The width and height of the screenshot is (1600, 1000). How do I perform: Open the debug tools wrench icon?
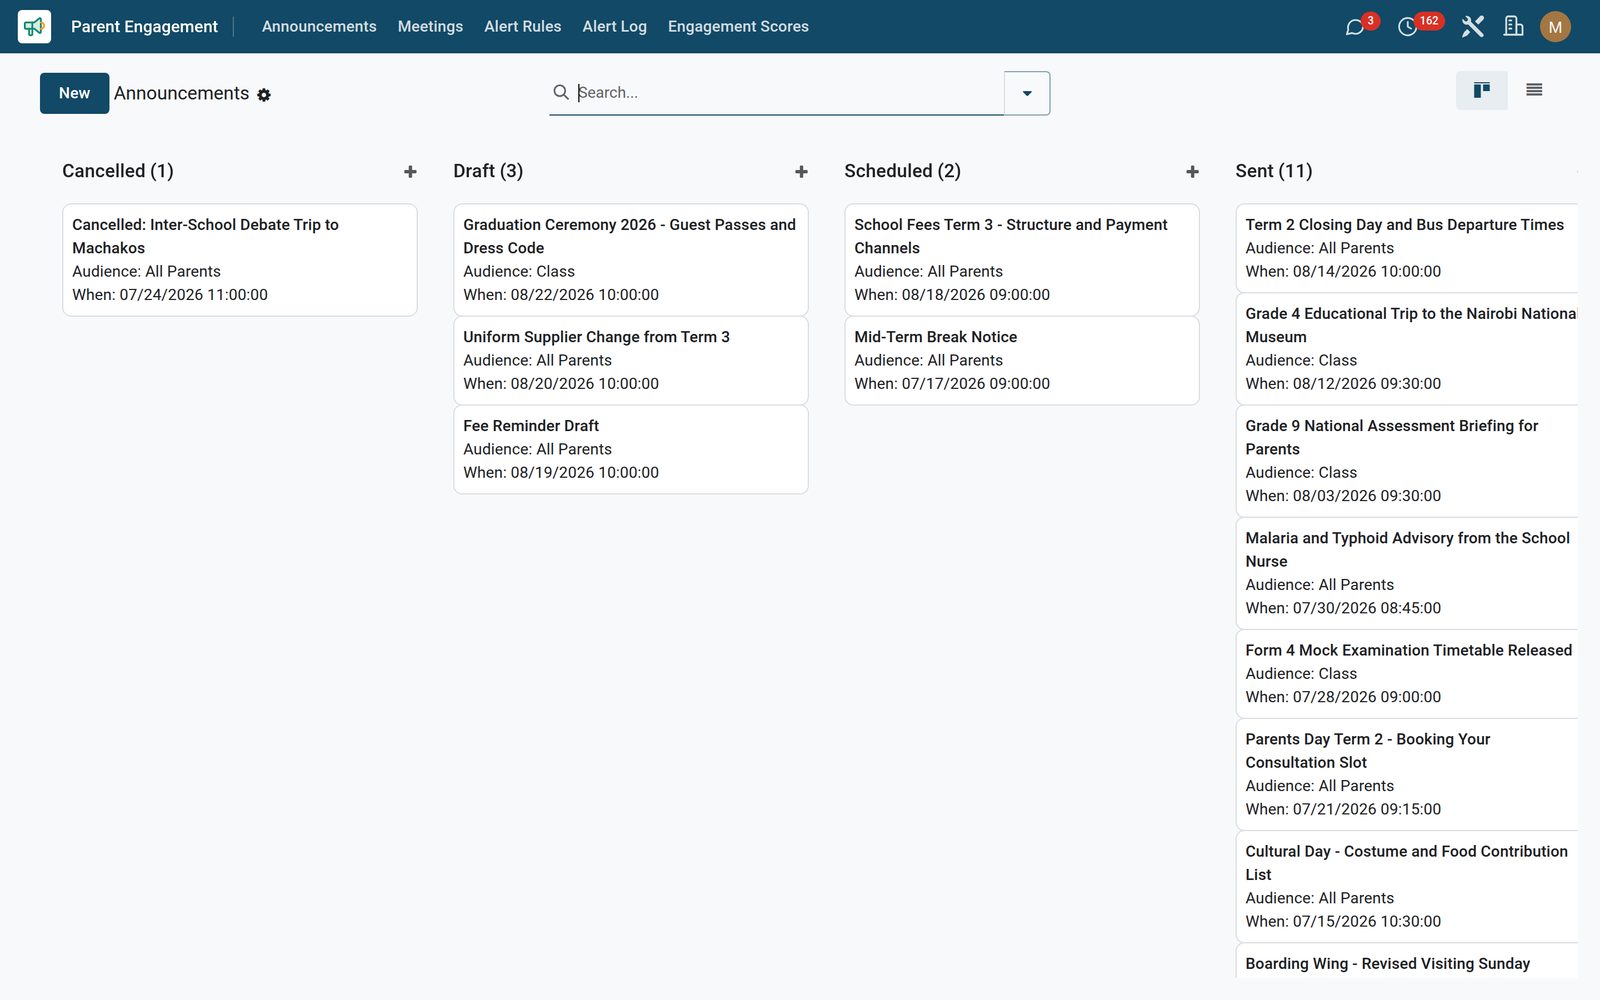click(1472, 27)
